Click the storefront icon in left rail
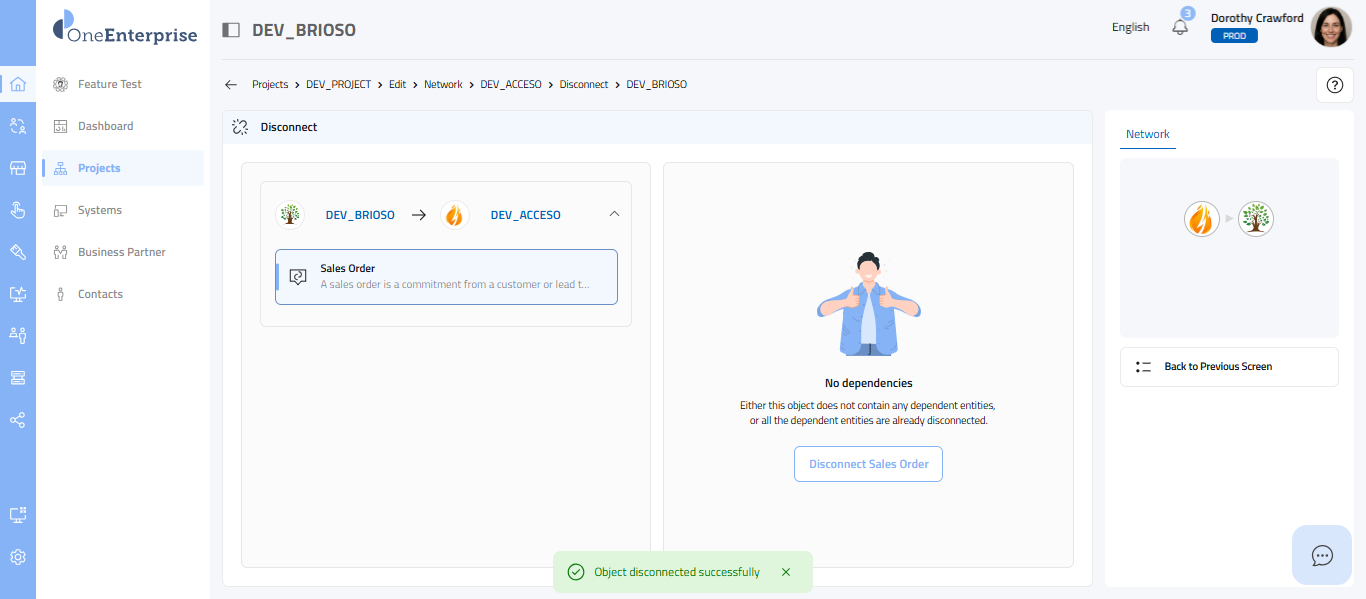The width and height of the screenshot is (1366, 599). (x=18, y=168)
